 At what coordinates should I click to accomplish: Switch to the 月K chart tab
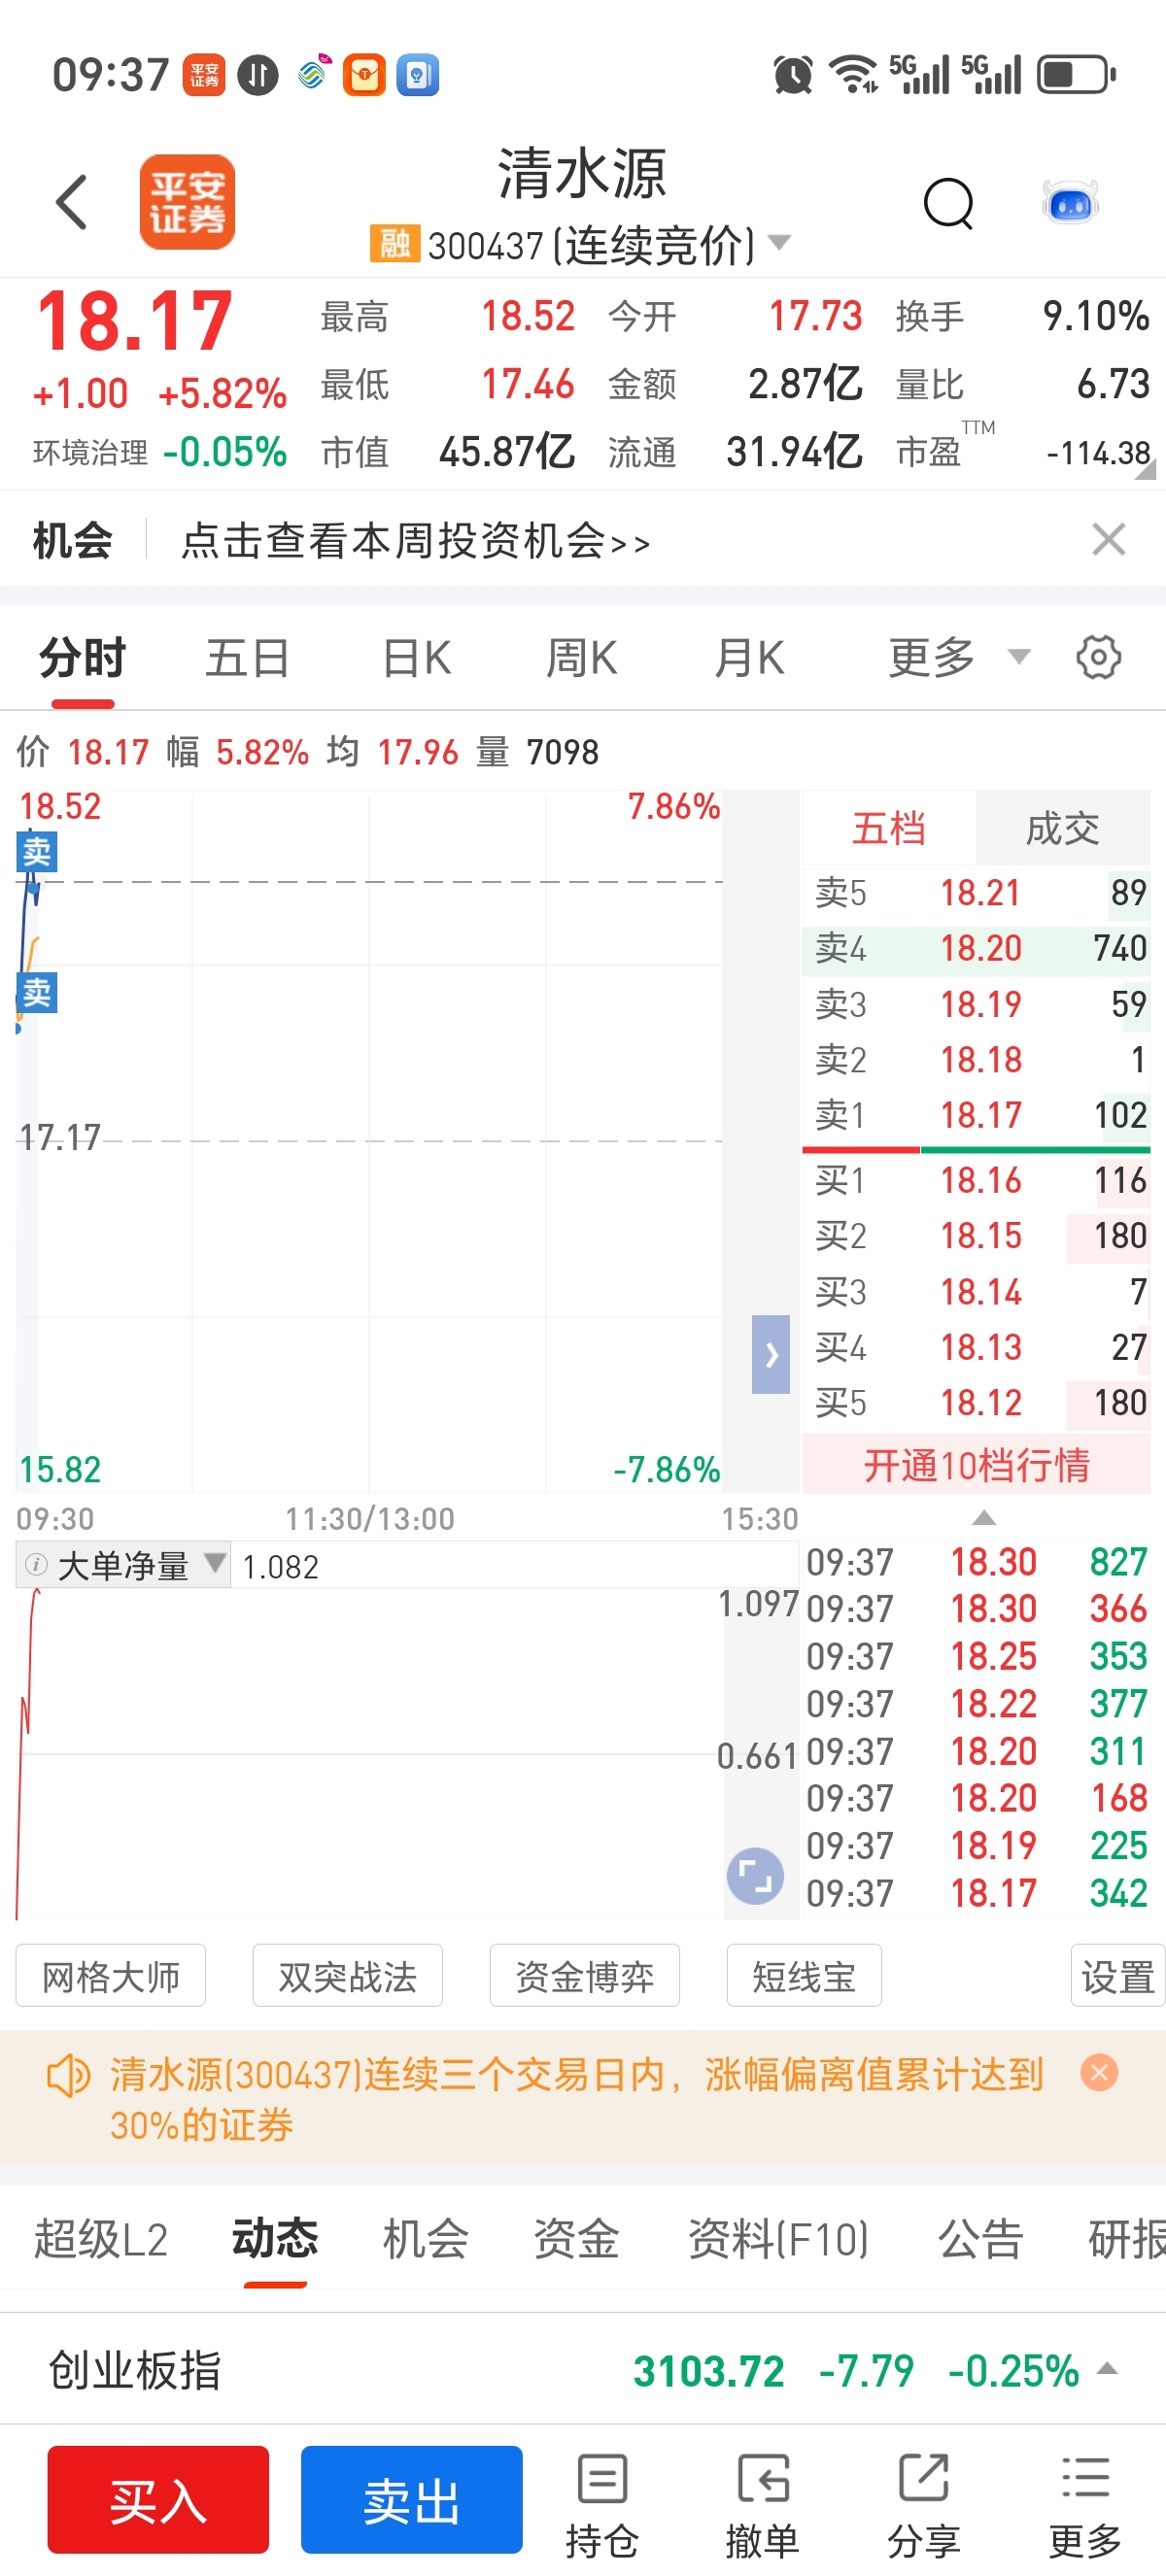[750, 657]
